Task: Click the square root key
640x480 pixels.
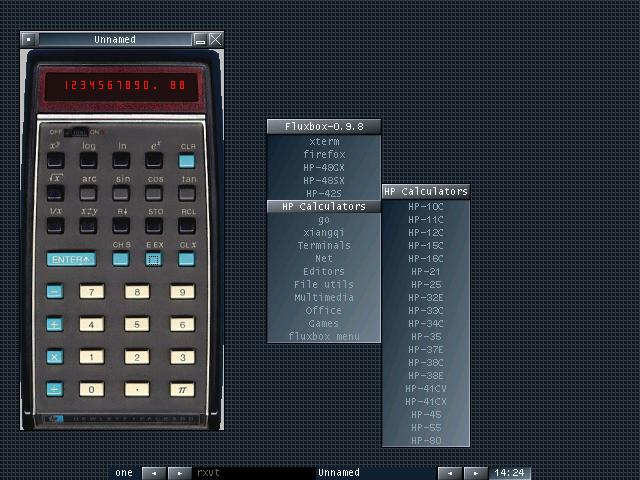Action: click(56, 193)
